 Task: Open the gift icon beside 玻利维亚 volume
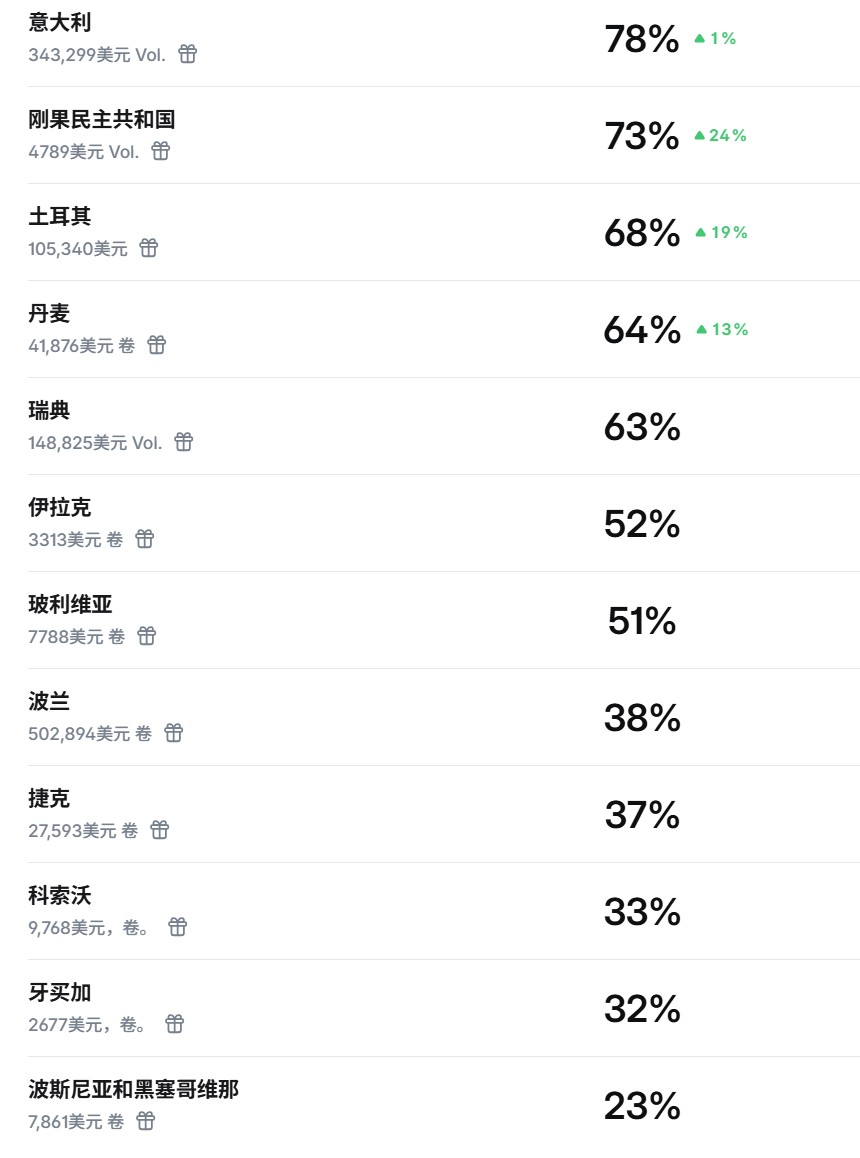coord(147,636)
